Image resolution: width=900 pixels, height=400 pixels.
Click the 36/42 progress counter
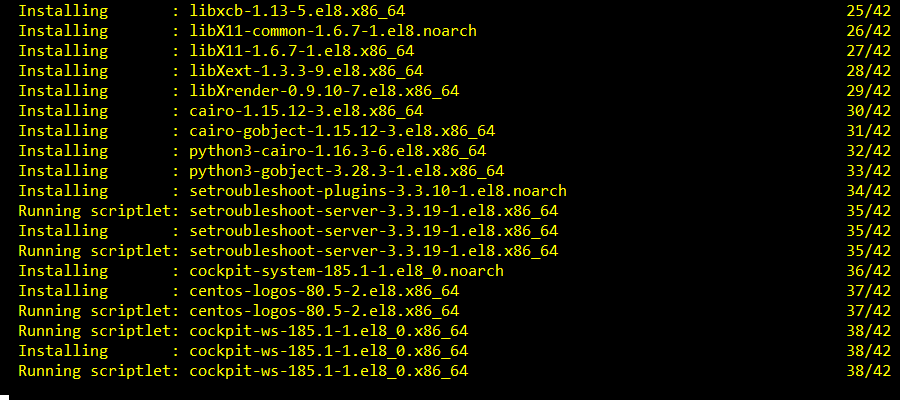pos(867,271)
